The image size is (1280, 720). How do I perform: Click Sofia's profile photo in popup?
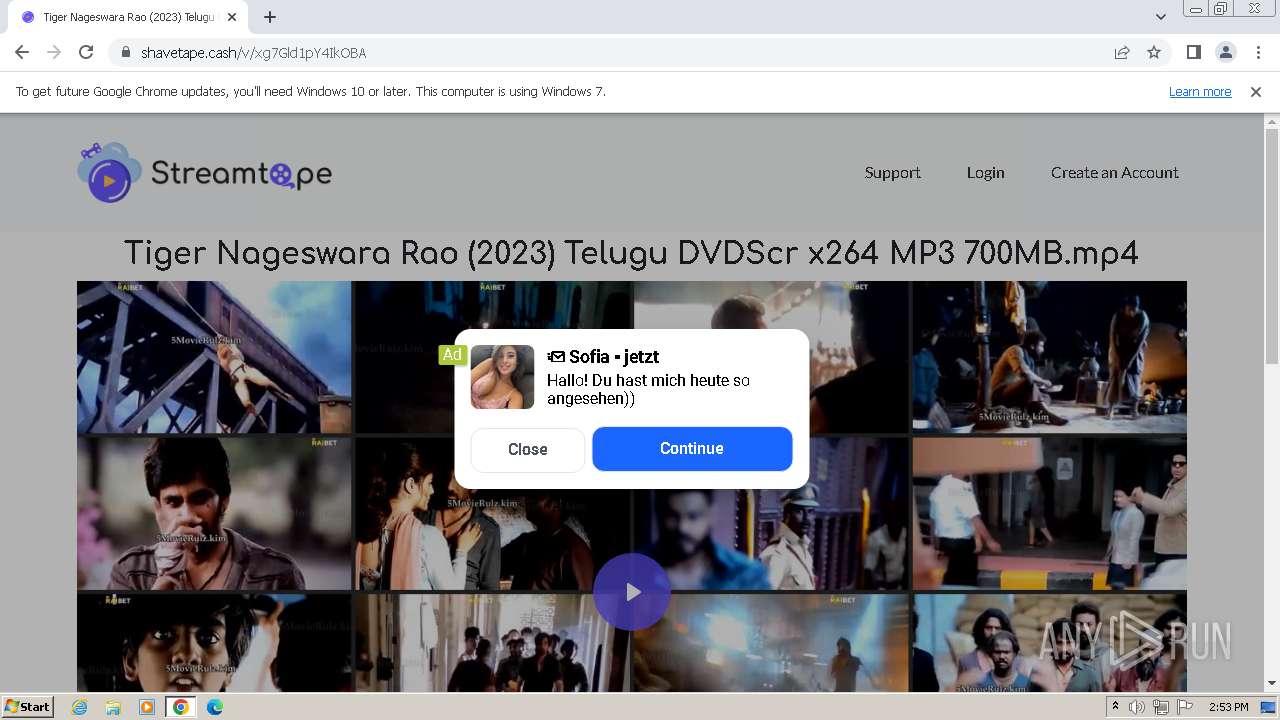point(502,377)
